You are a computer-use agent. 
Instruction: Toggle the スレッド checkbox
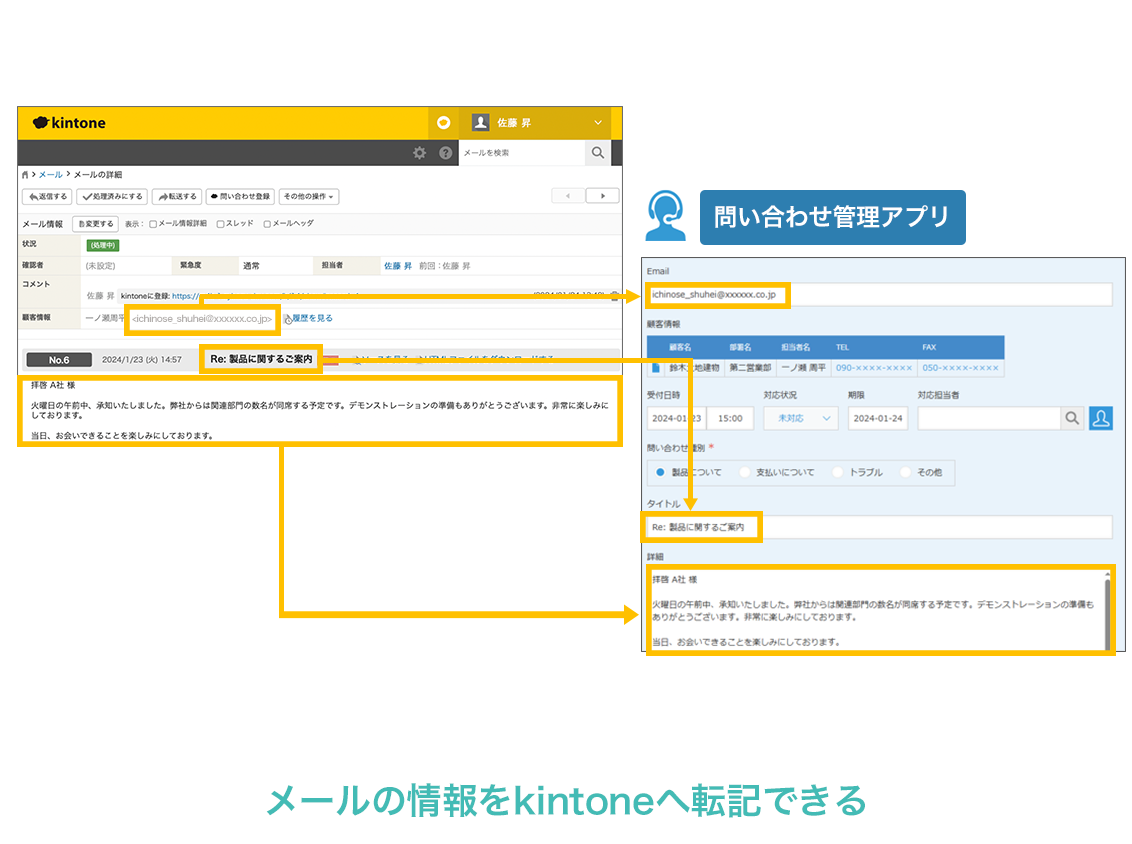click(x=220, y=224)
